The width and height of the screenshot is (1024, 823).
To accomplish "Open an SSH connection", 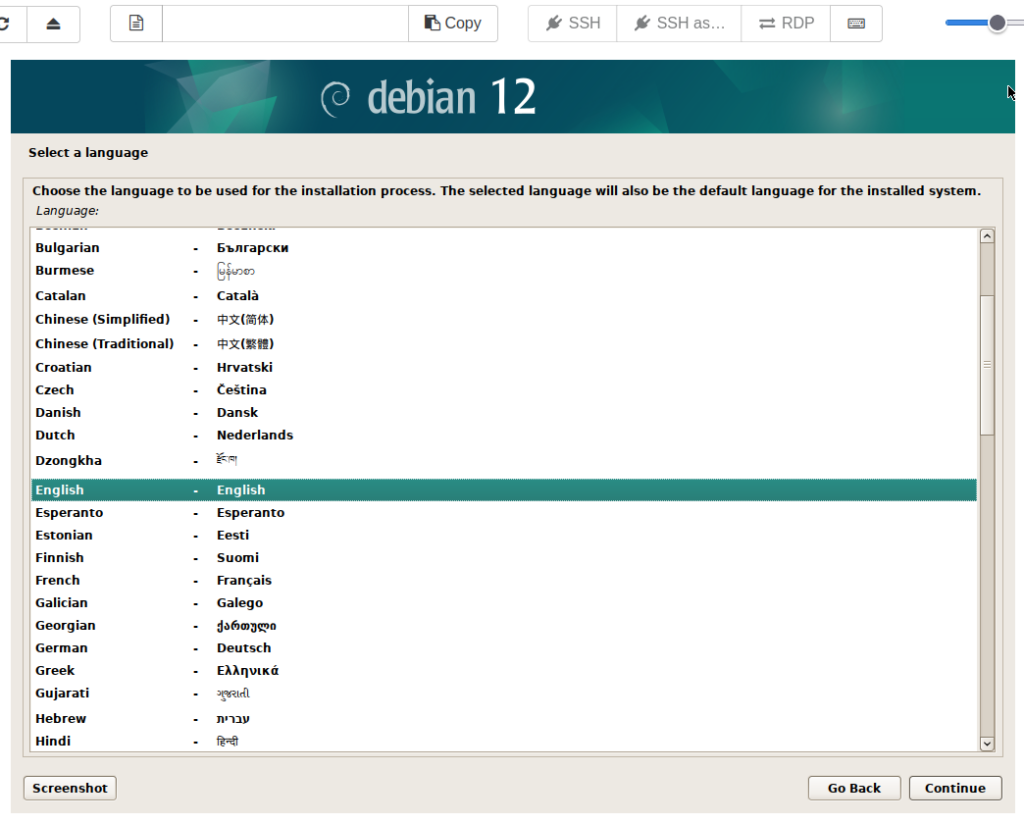I will point(573,23).
